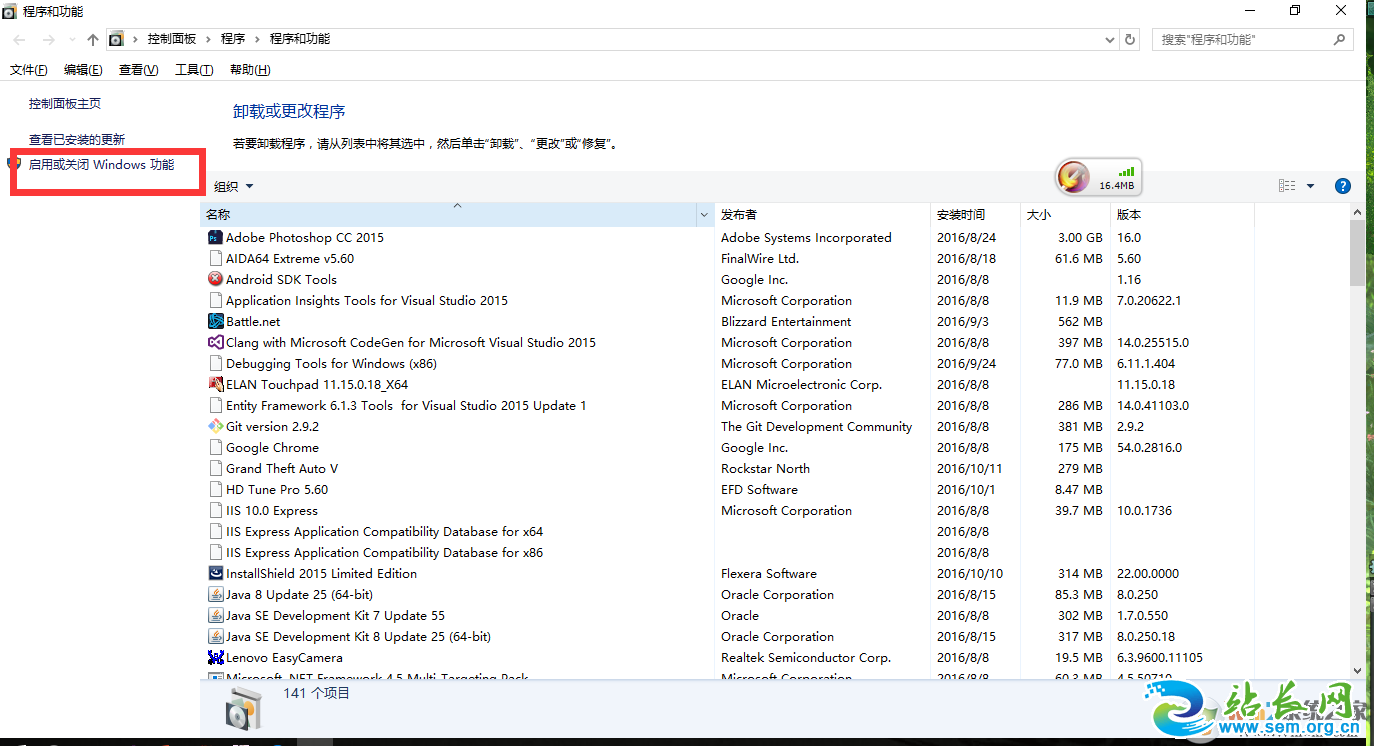The height and width of the screenshot is (746, 1374).
Task: Click the ELAN Touchpad icon
Action: [215, 385]
